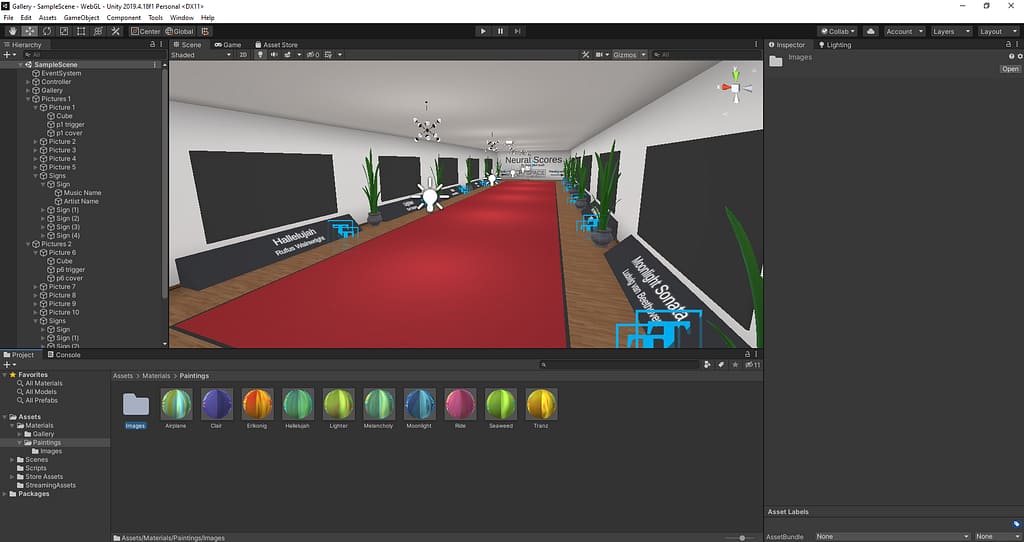Adjust the asset thumbnail size slider
The image size is (1024, 542).
(x=741, y=537)
